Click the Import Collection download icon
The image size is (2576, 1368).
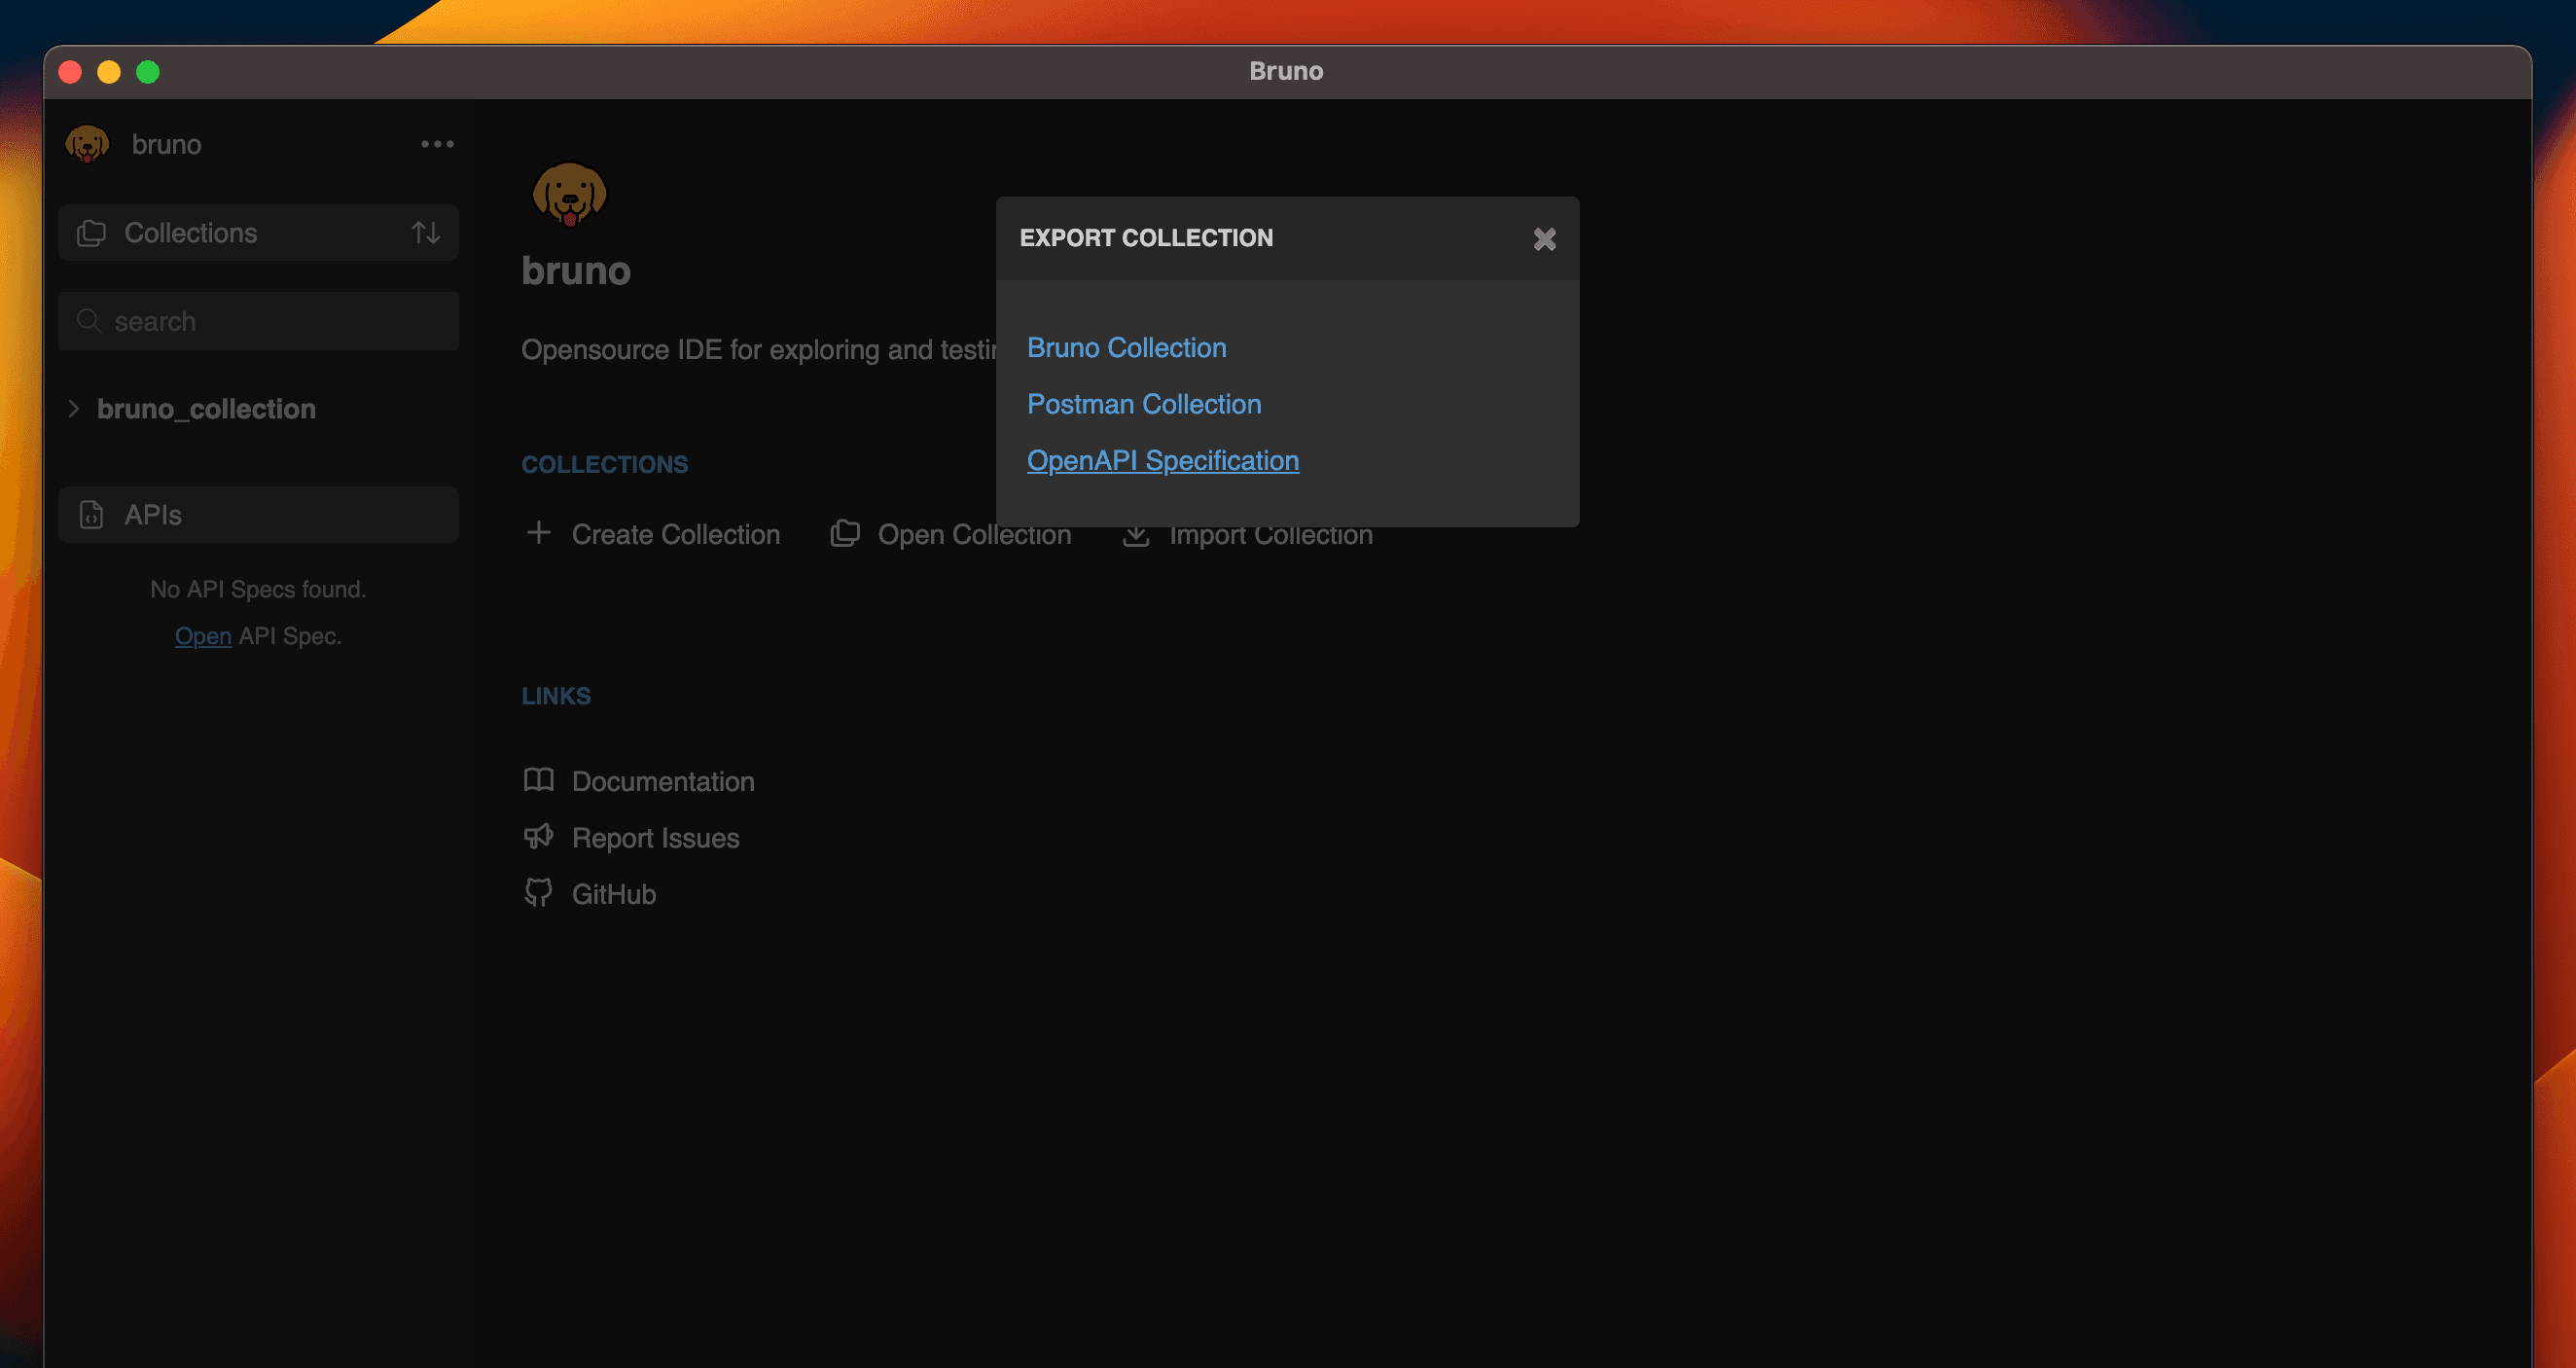pos(1136,535)
